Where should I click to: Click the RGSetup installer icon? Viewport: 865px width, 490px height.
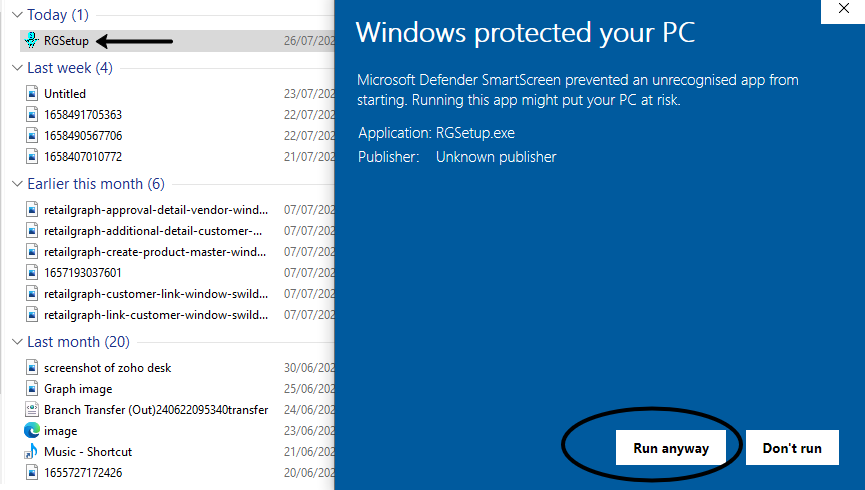(x=31, y=40)
